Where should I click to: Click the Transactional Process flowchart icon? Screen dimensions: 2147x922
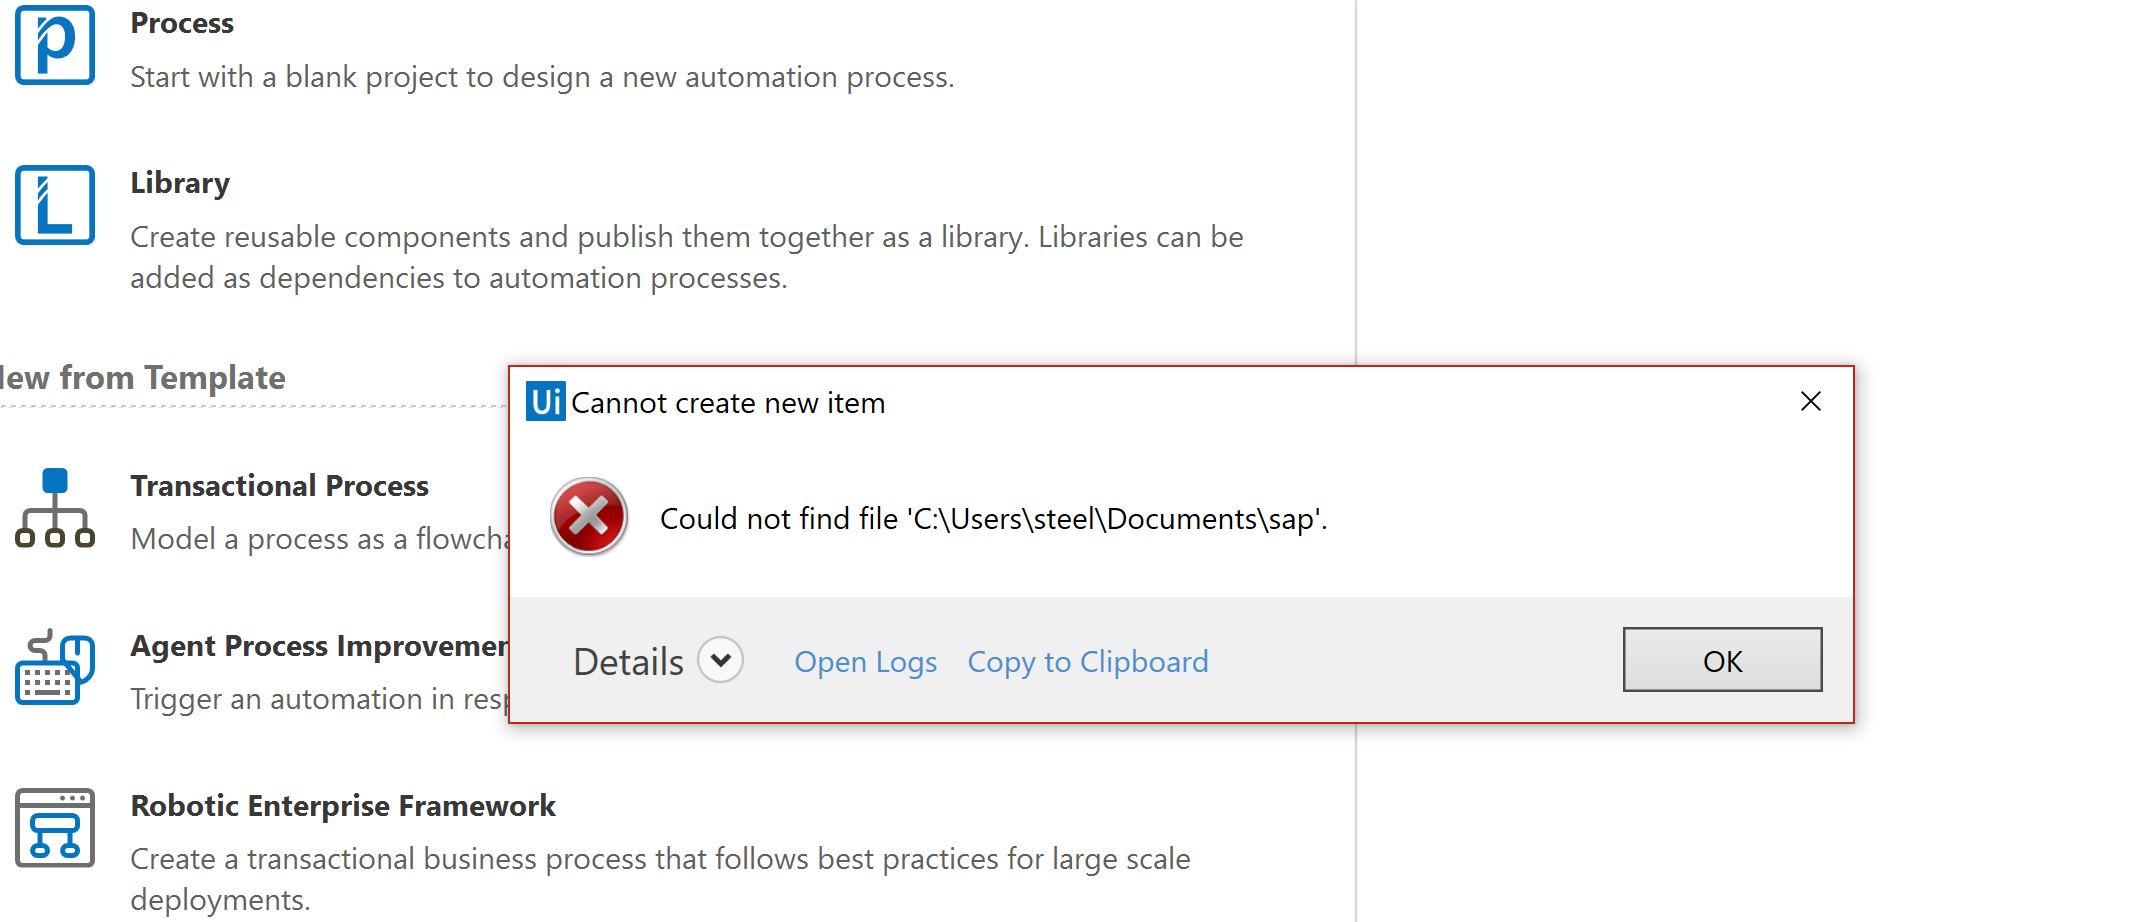pos(55,508)
